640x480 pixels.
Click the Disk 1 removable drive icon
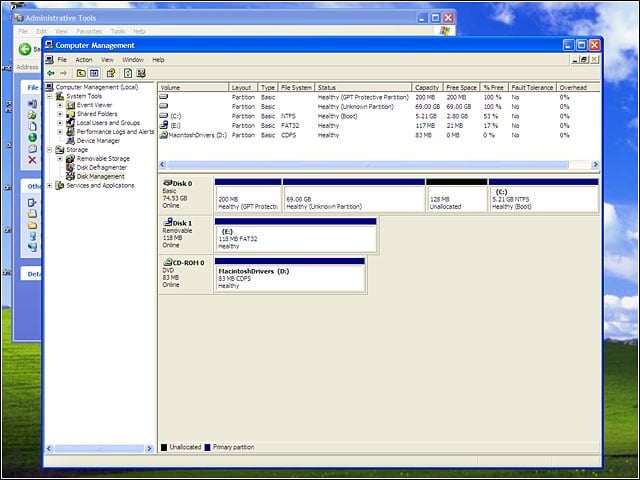[167, 222]
